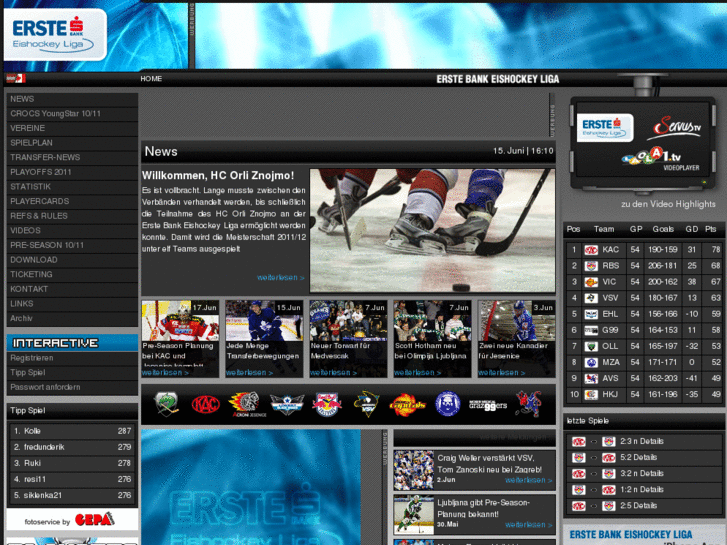
Task: Click the G99 crest in the standings table
Action: pyautogui.click(x=591, y=330)
